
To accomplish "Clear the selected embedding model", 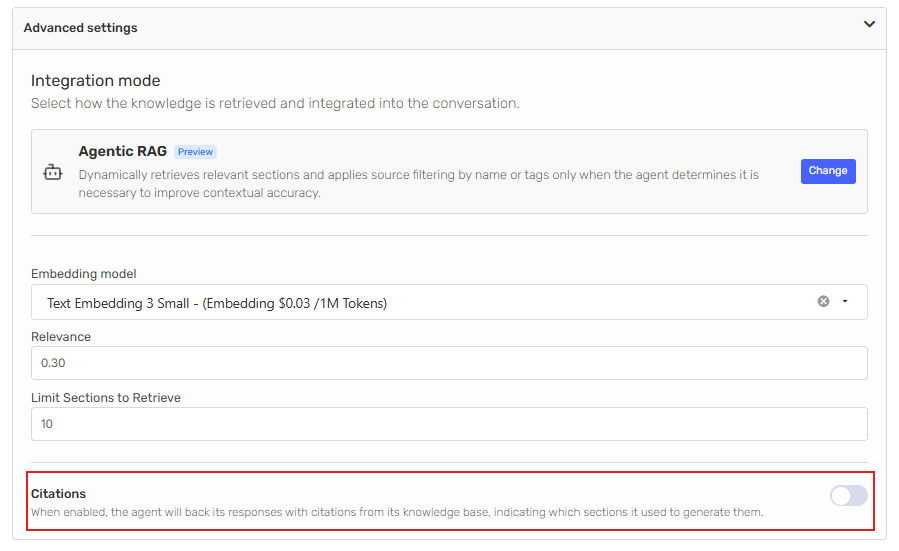I will click(x=823, y=302).
